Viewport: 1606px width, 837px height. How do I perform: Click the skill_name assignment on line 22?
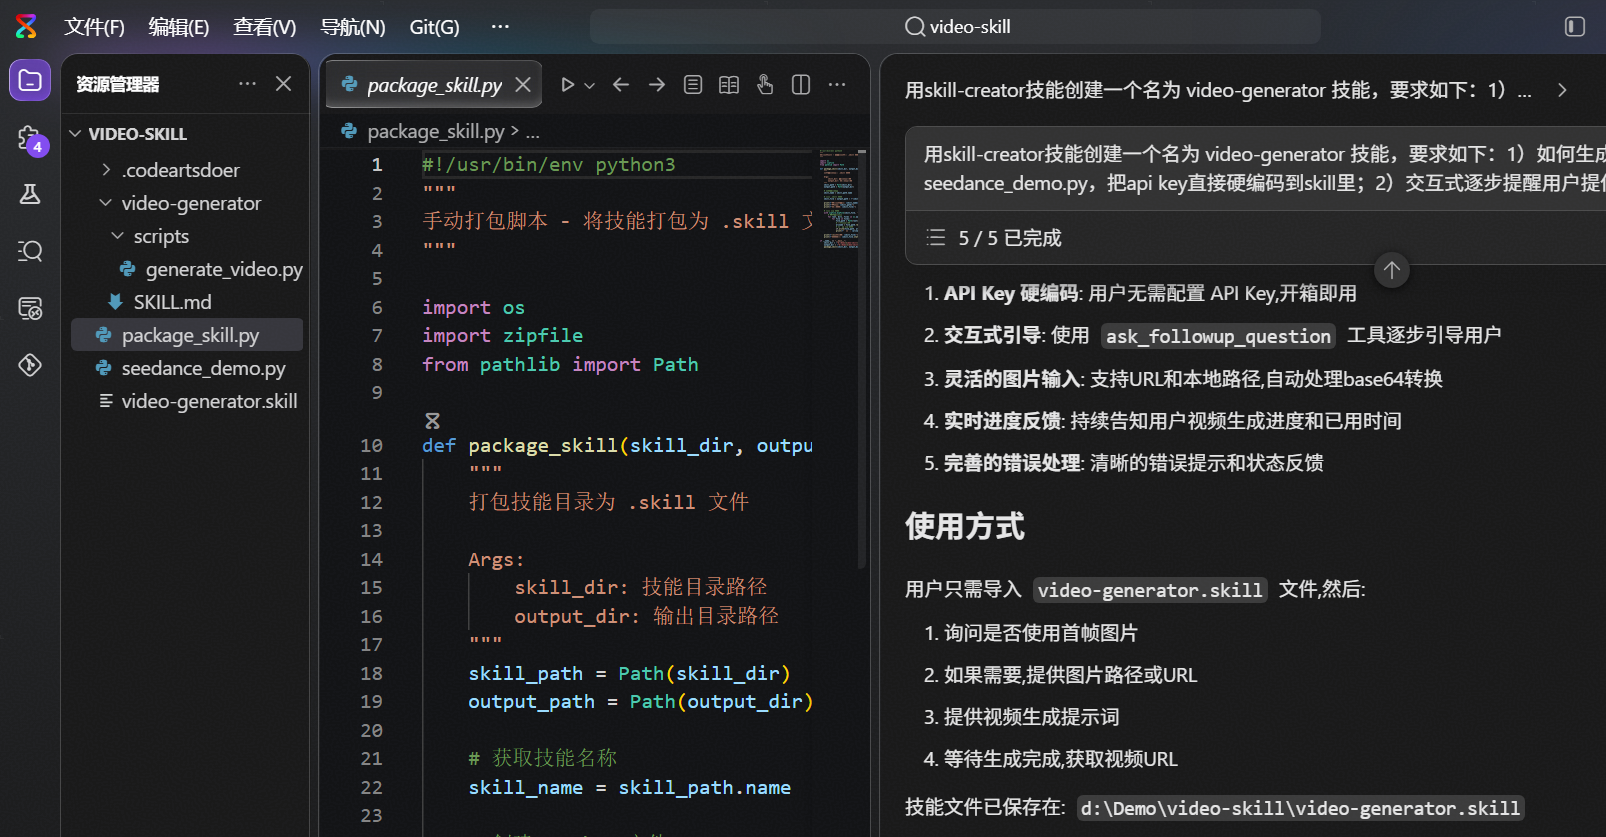[629, 787]
